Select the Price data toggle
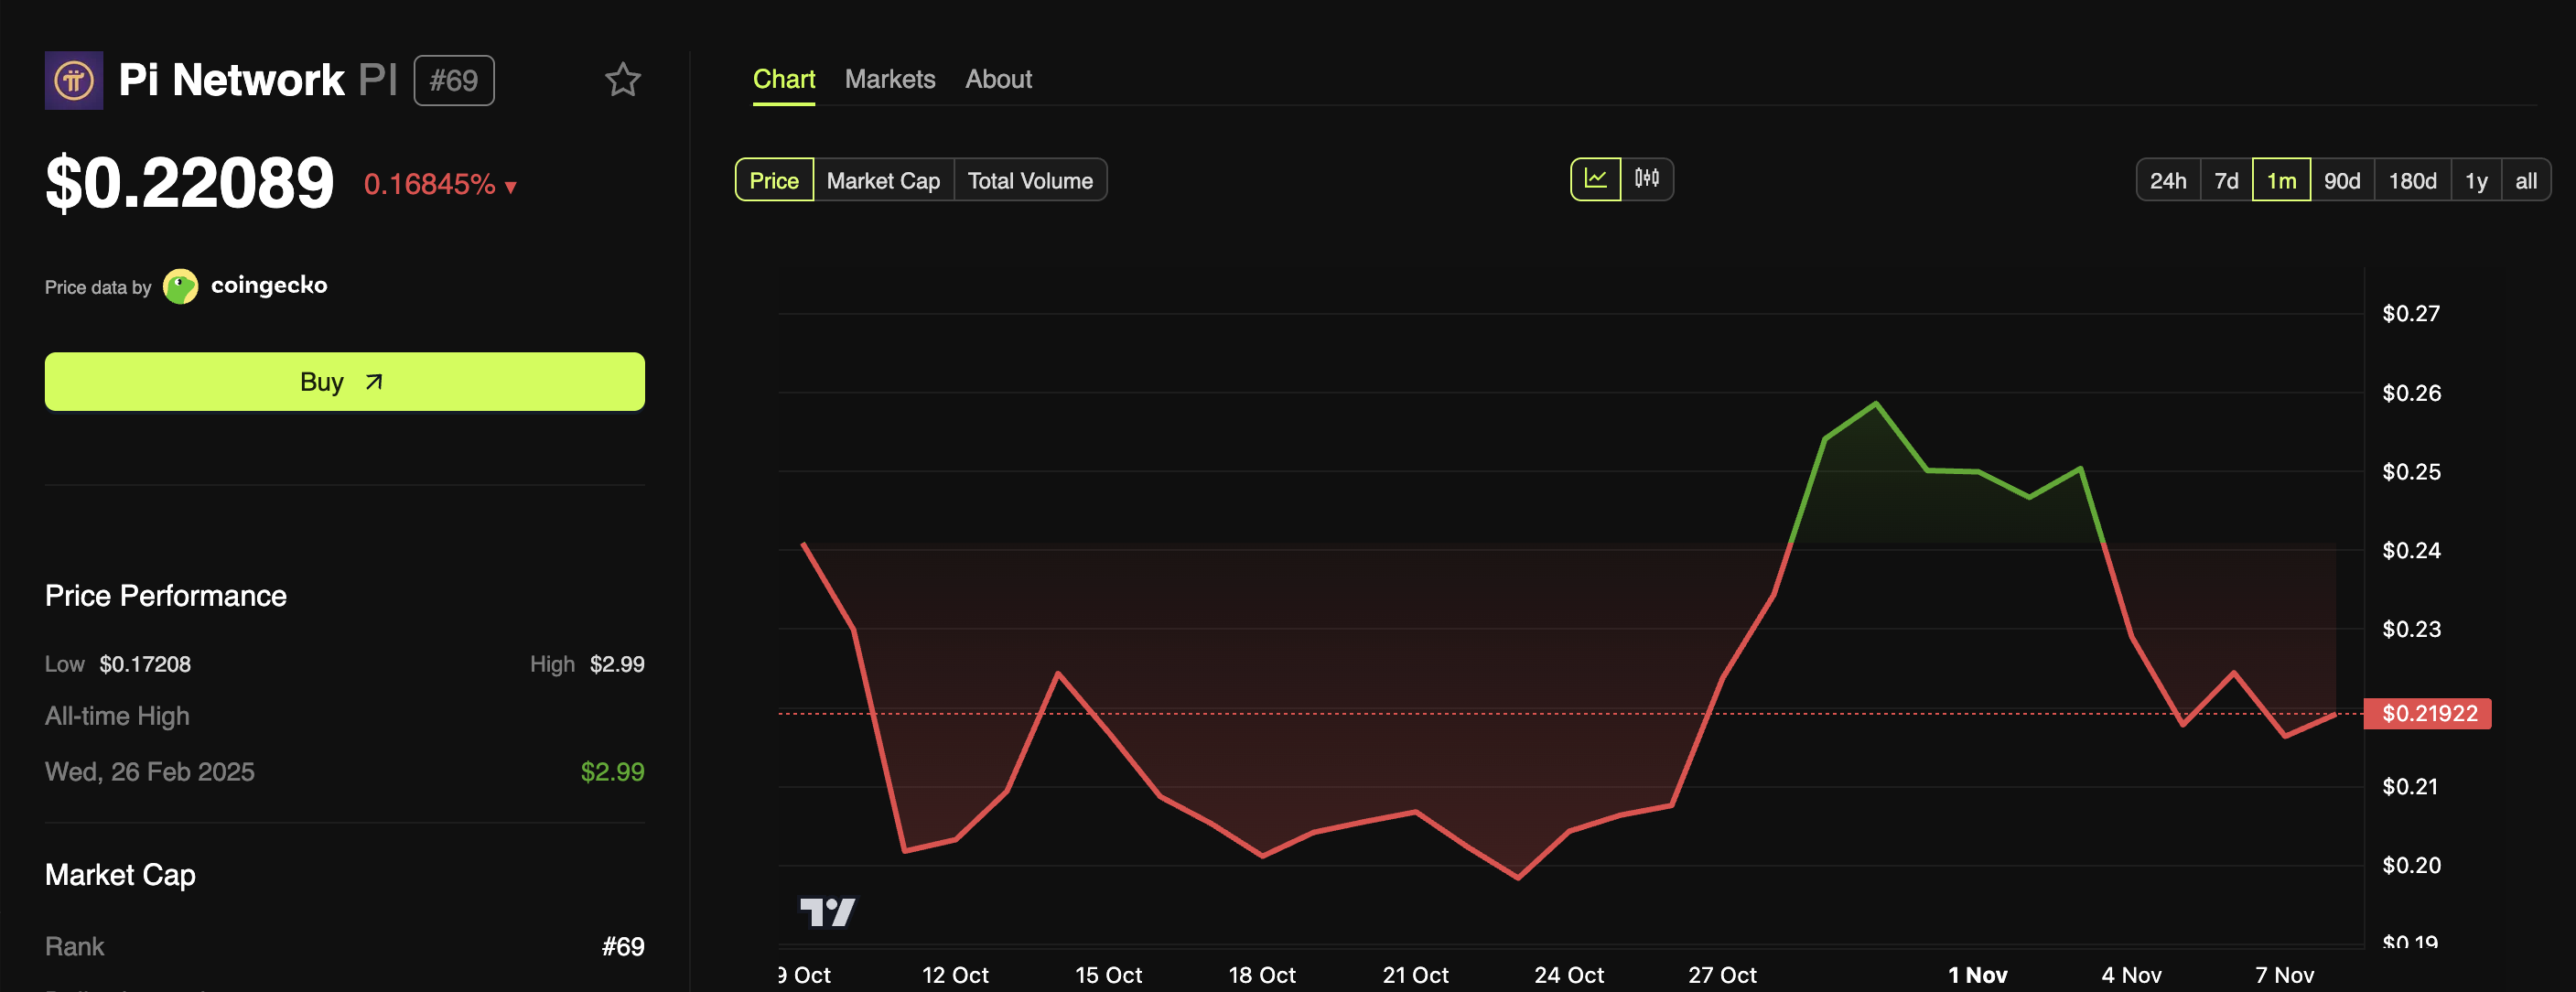Image resolution: width=2576 pixels, height=992 pixels. click(x=774, y=181)
